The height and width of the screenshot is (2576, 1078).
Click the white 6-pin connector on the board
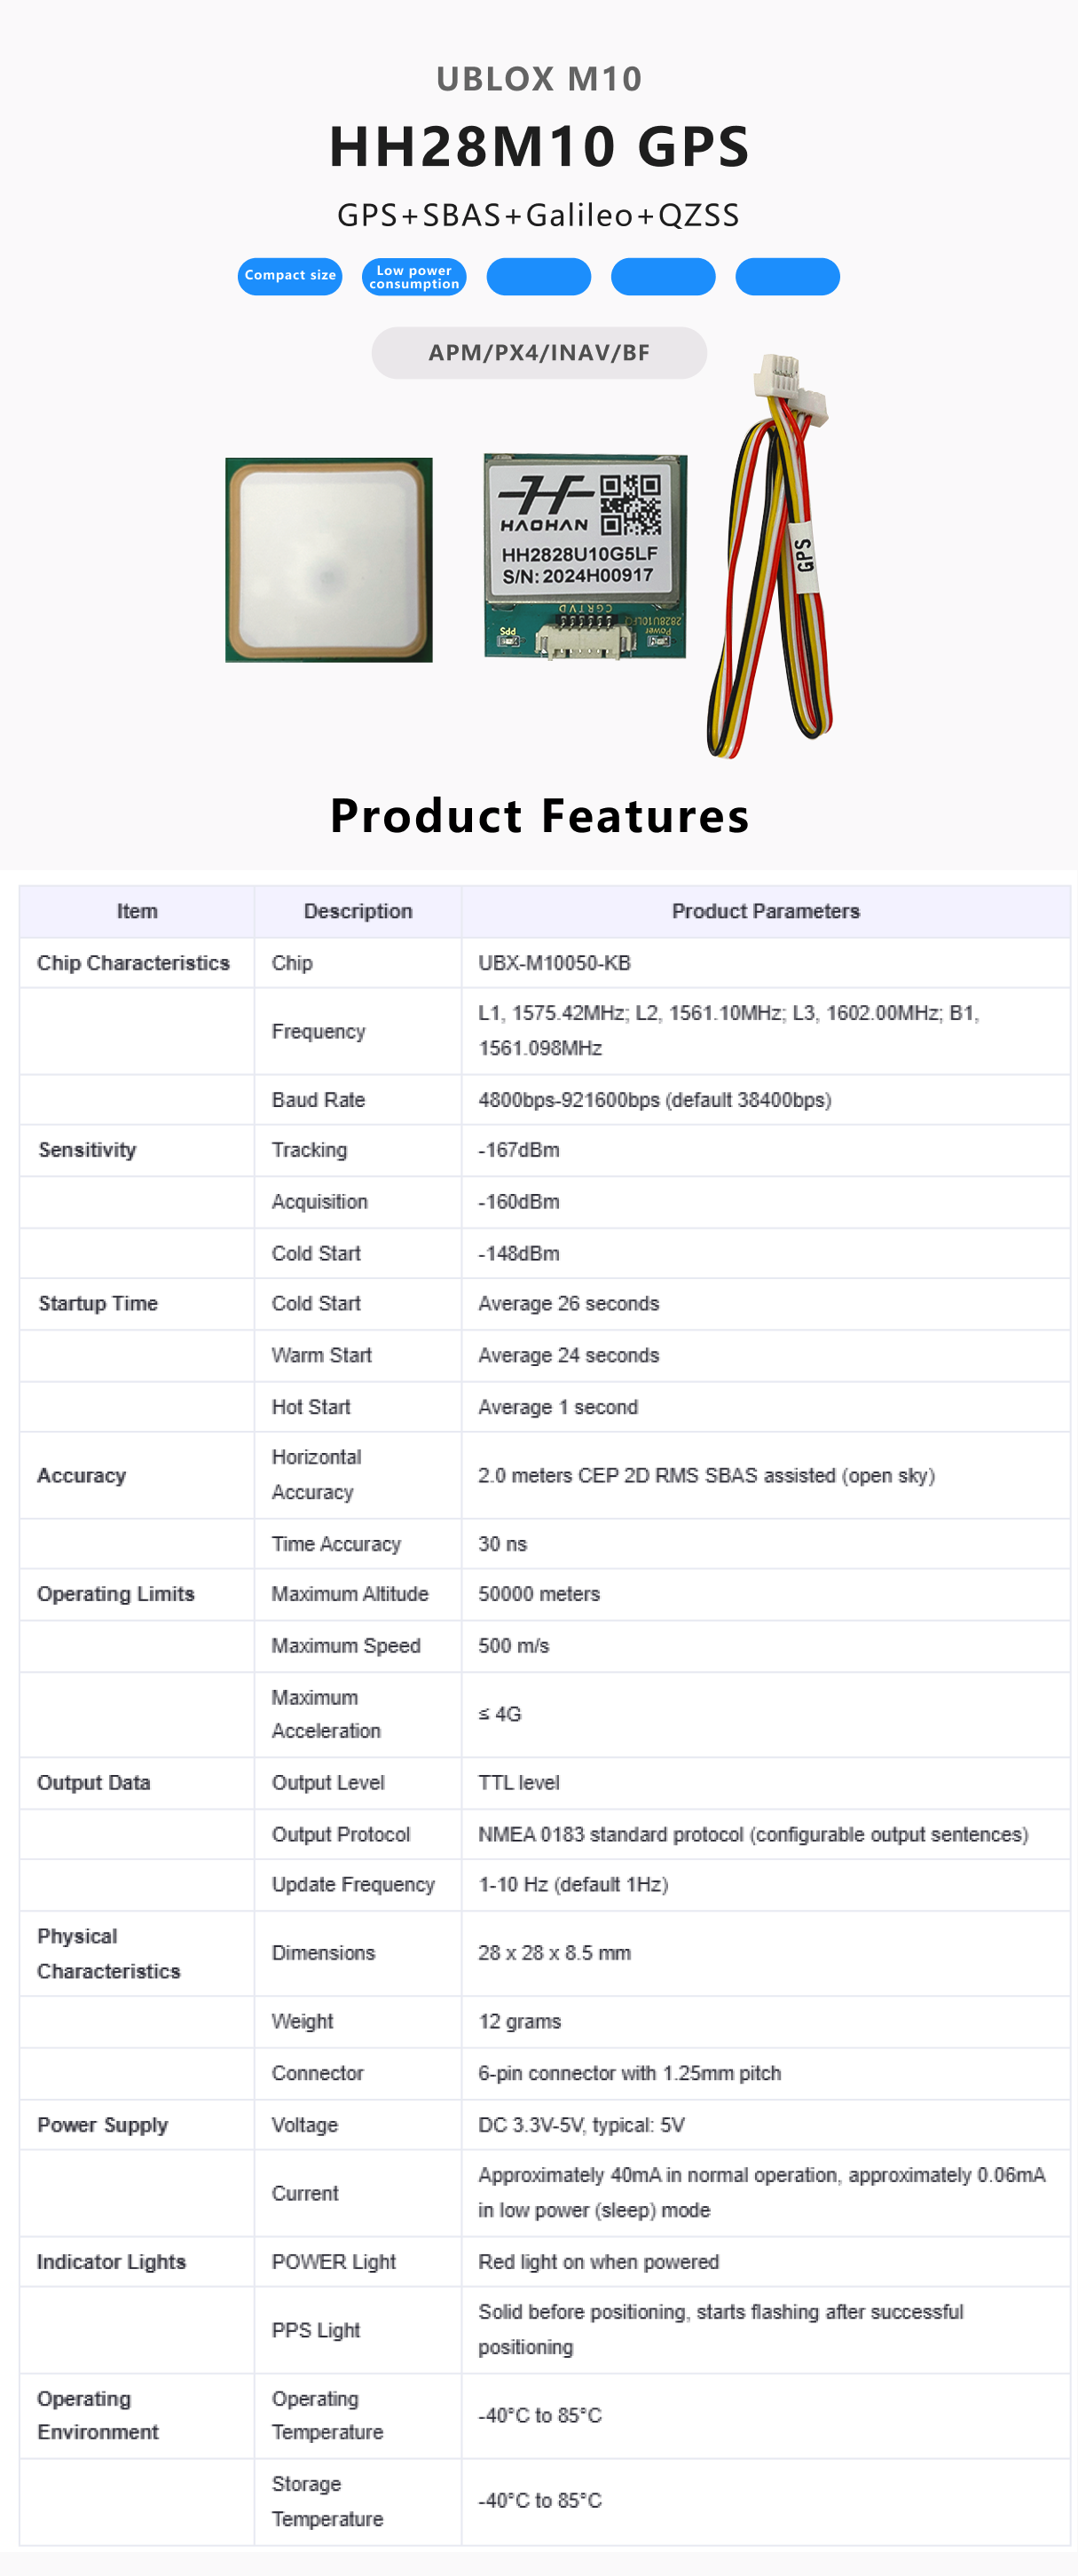(x=584, y=639)
